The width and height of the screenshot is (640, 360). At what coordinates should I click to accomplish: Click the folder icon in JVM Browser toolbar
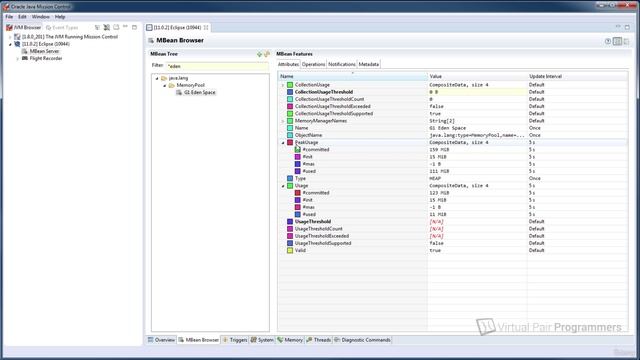coord(116,27)
